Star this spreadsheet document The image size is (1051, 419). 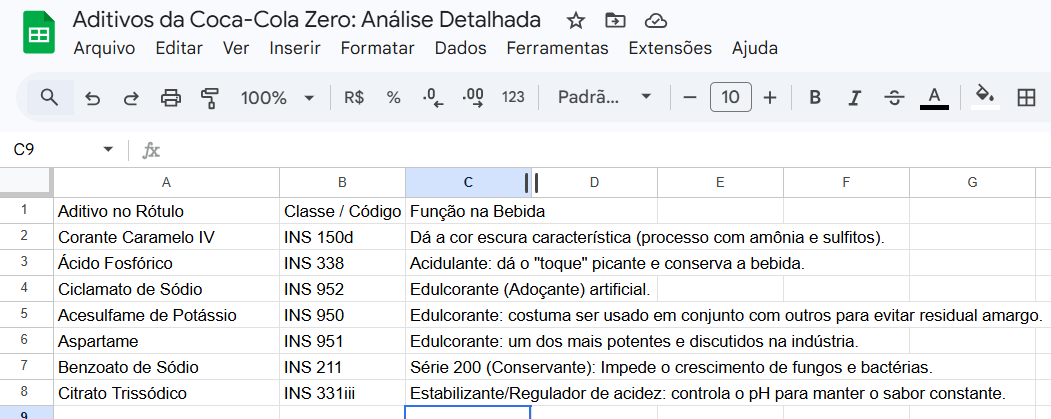coord(576,21)
